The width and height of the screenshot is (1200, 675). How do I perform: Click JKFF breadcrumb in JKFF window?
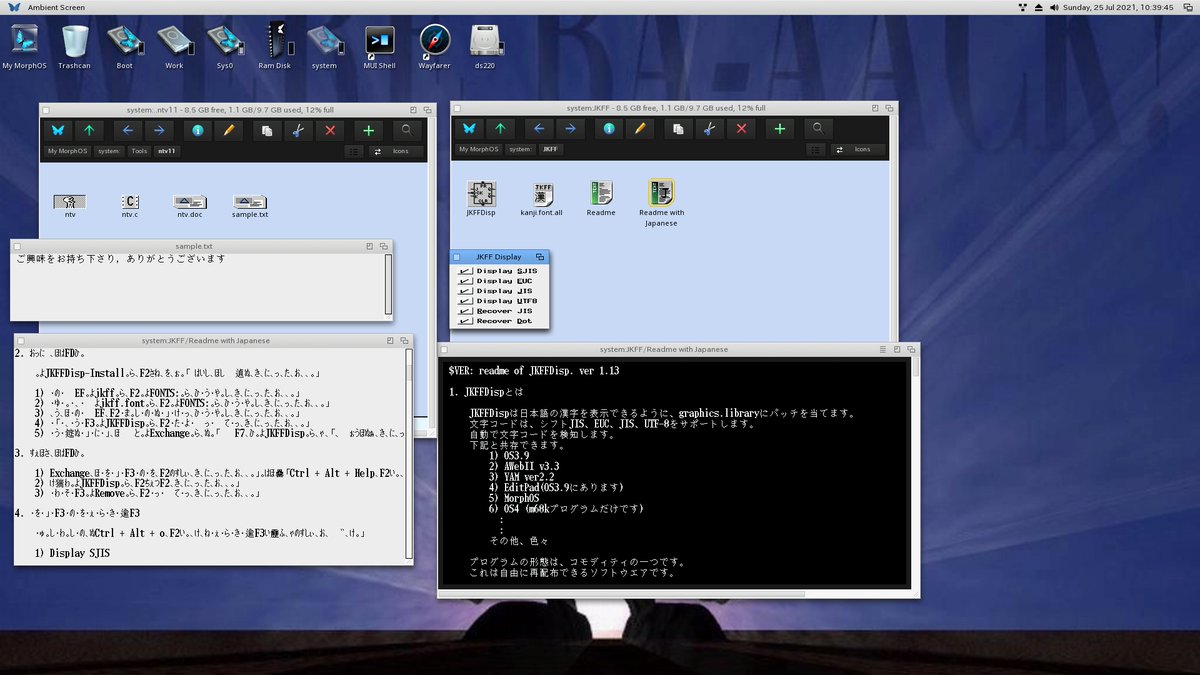pos(551,149)
